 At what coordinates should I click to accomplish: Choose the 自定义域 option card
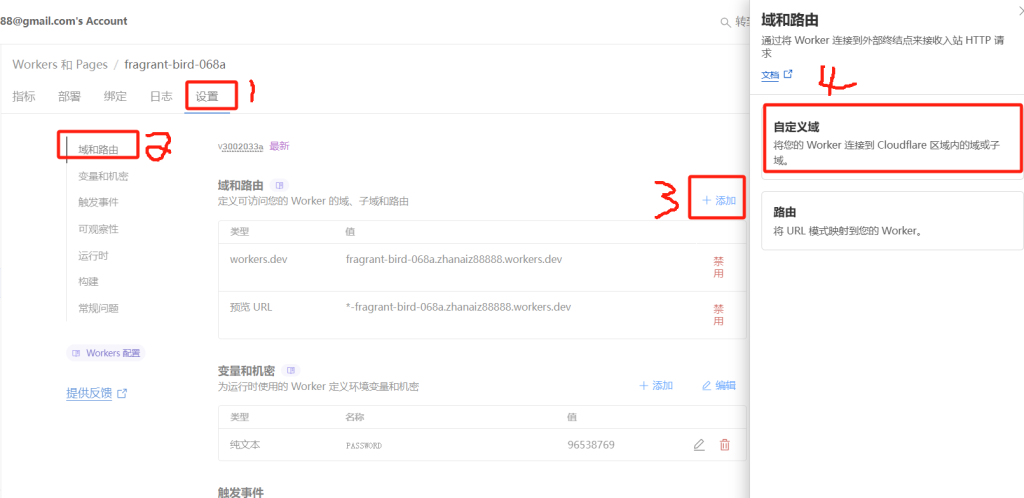892,143
